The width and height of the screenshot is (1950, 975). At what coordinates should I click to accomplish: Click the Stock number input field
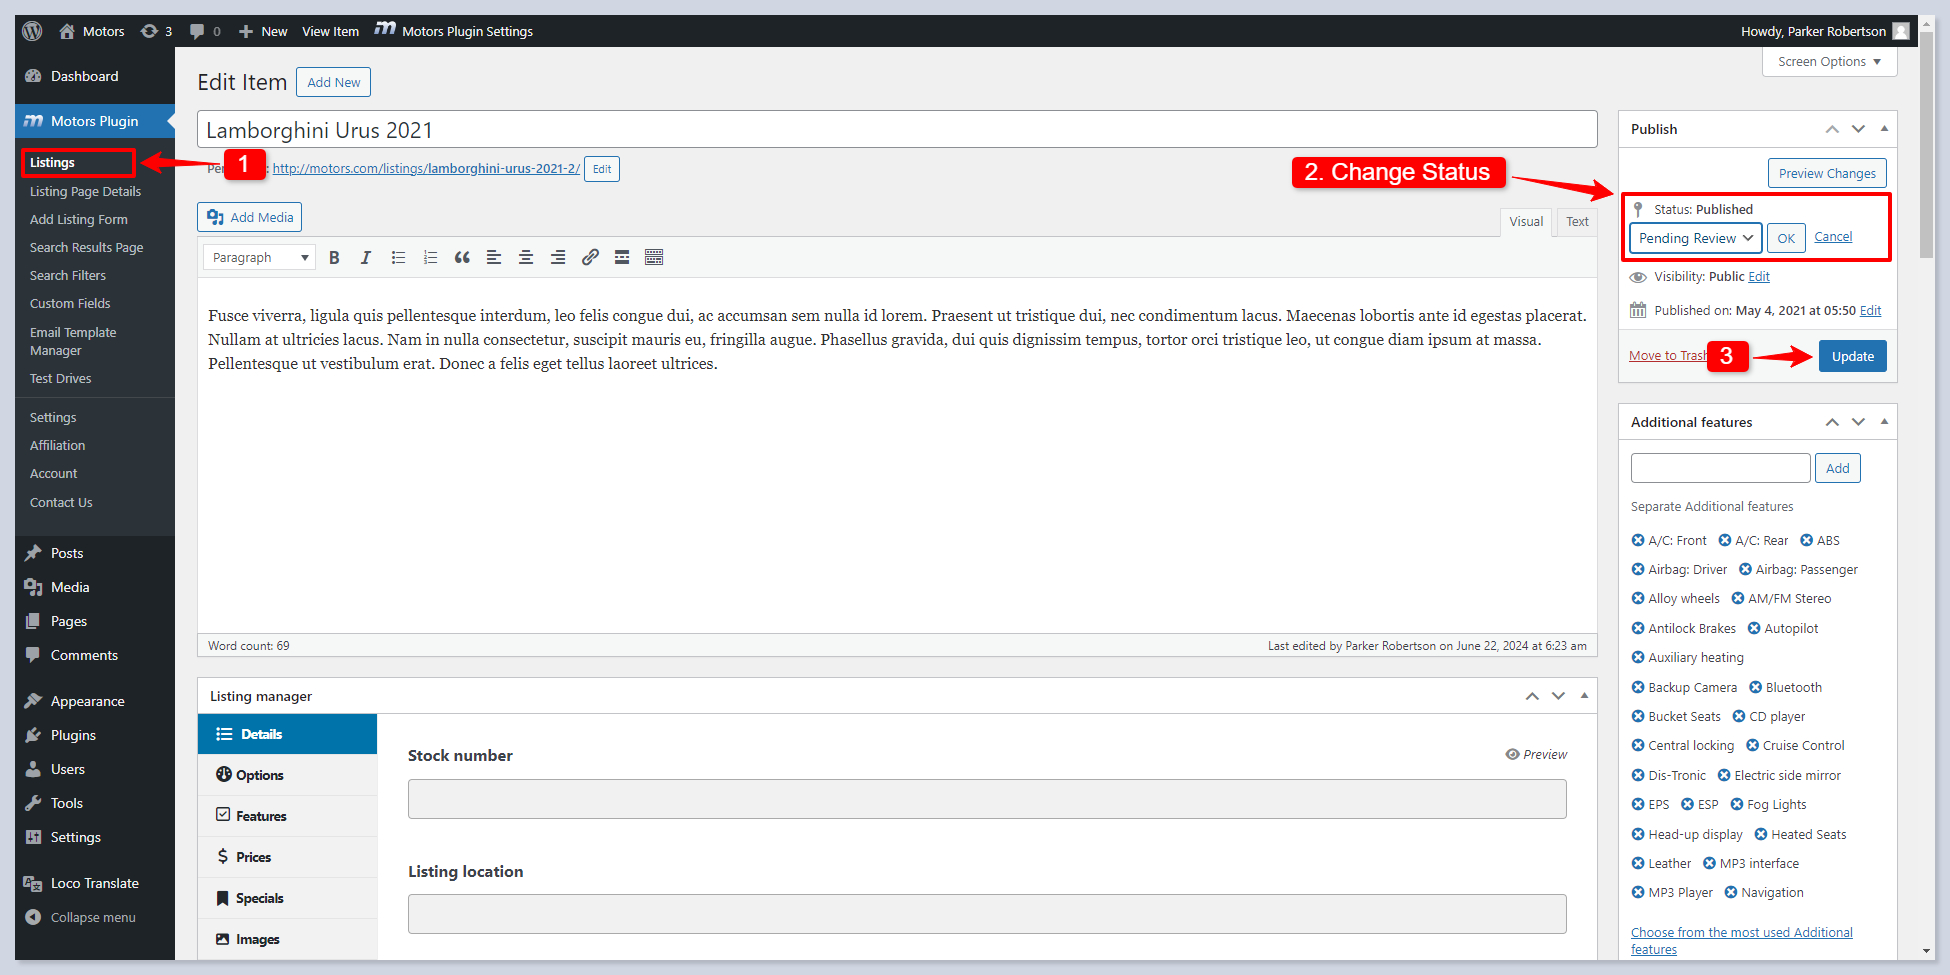click(986, 799)
